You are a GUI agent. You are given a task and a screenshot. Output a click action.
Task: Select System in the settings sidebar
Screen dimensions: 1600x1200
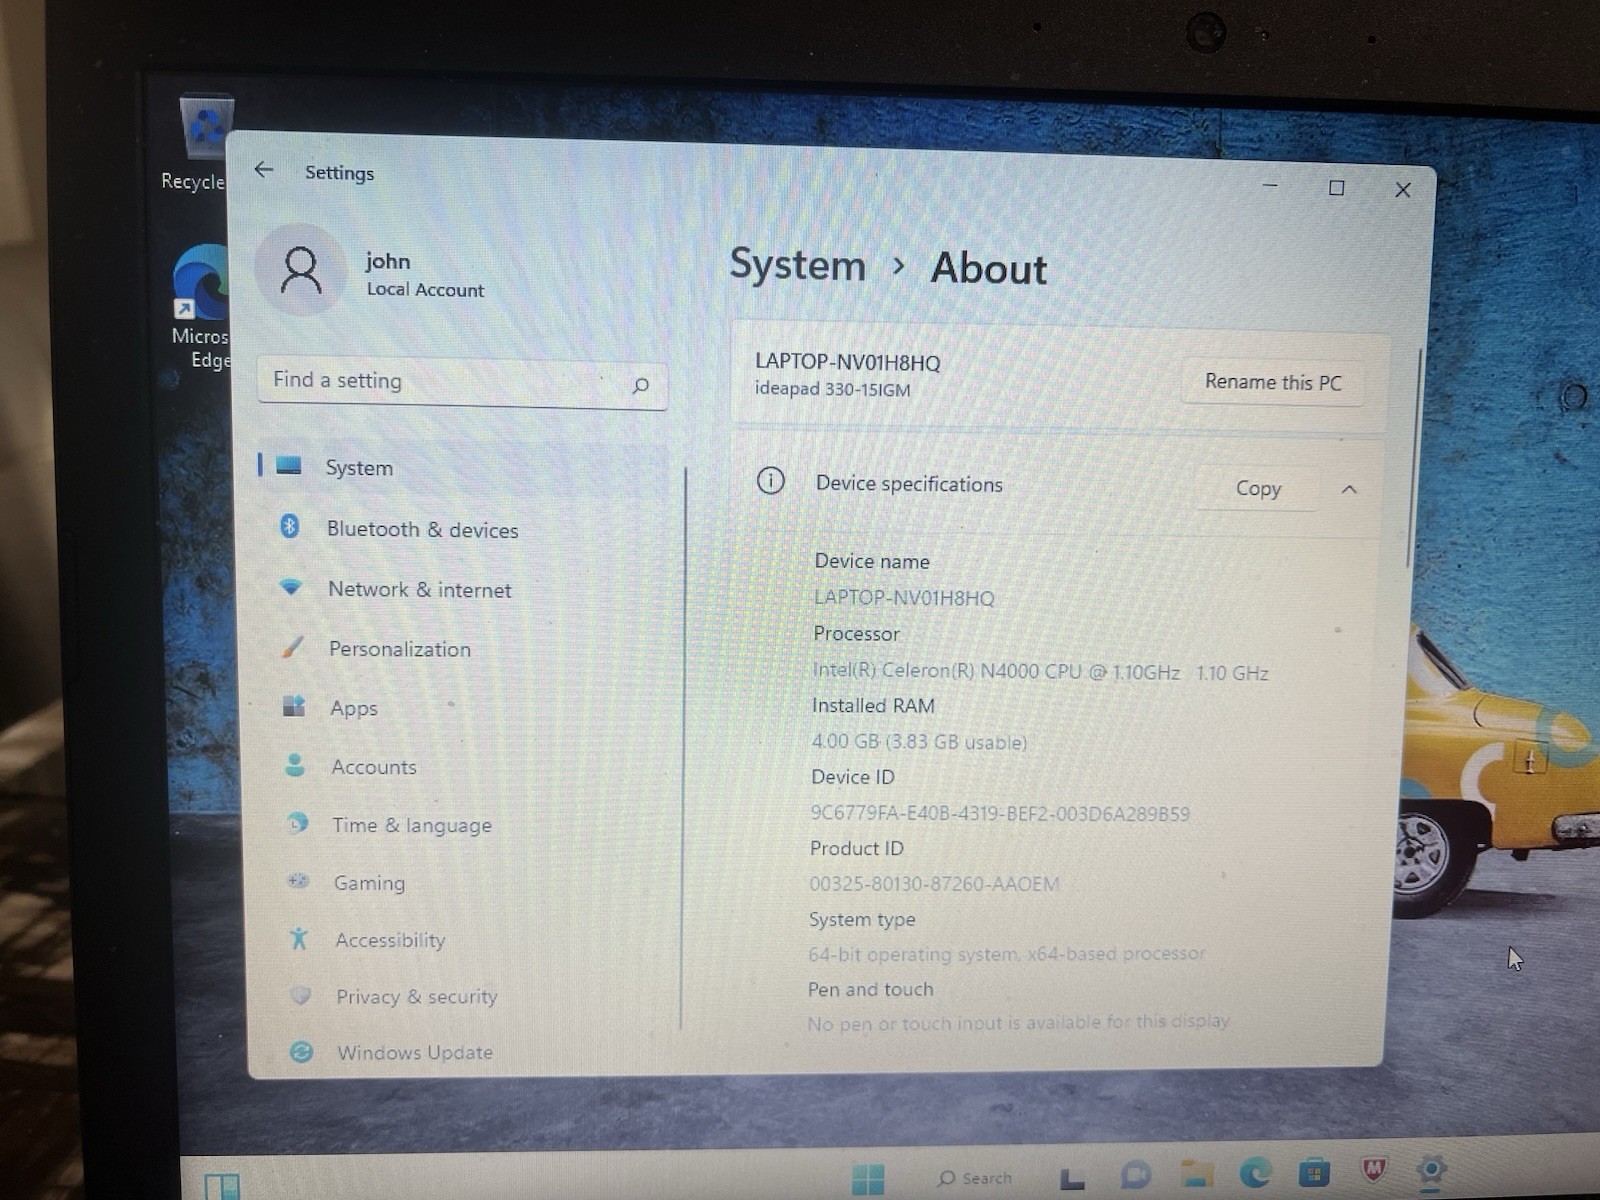[x=462, y=467]
